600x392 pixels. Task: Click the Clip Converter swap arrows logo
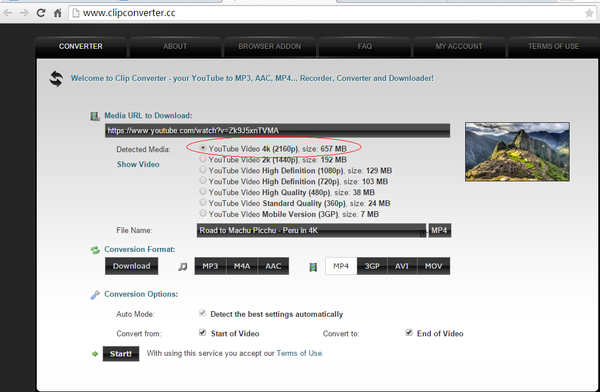click(56, 79)
